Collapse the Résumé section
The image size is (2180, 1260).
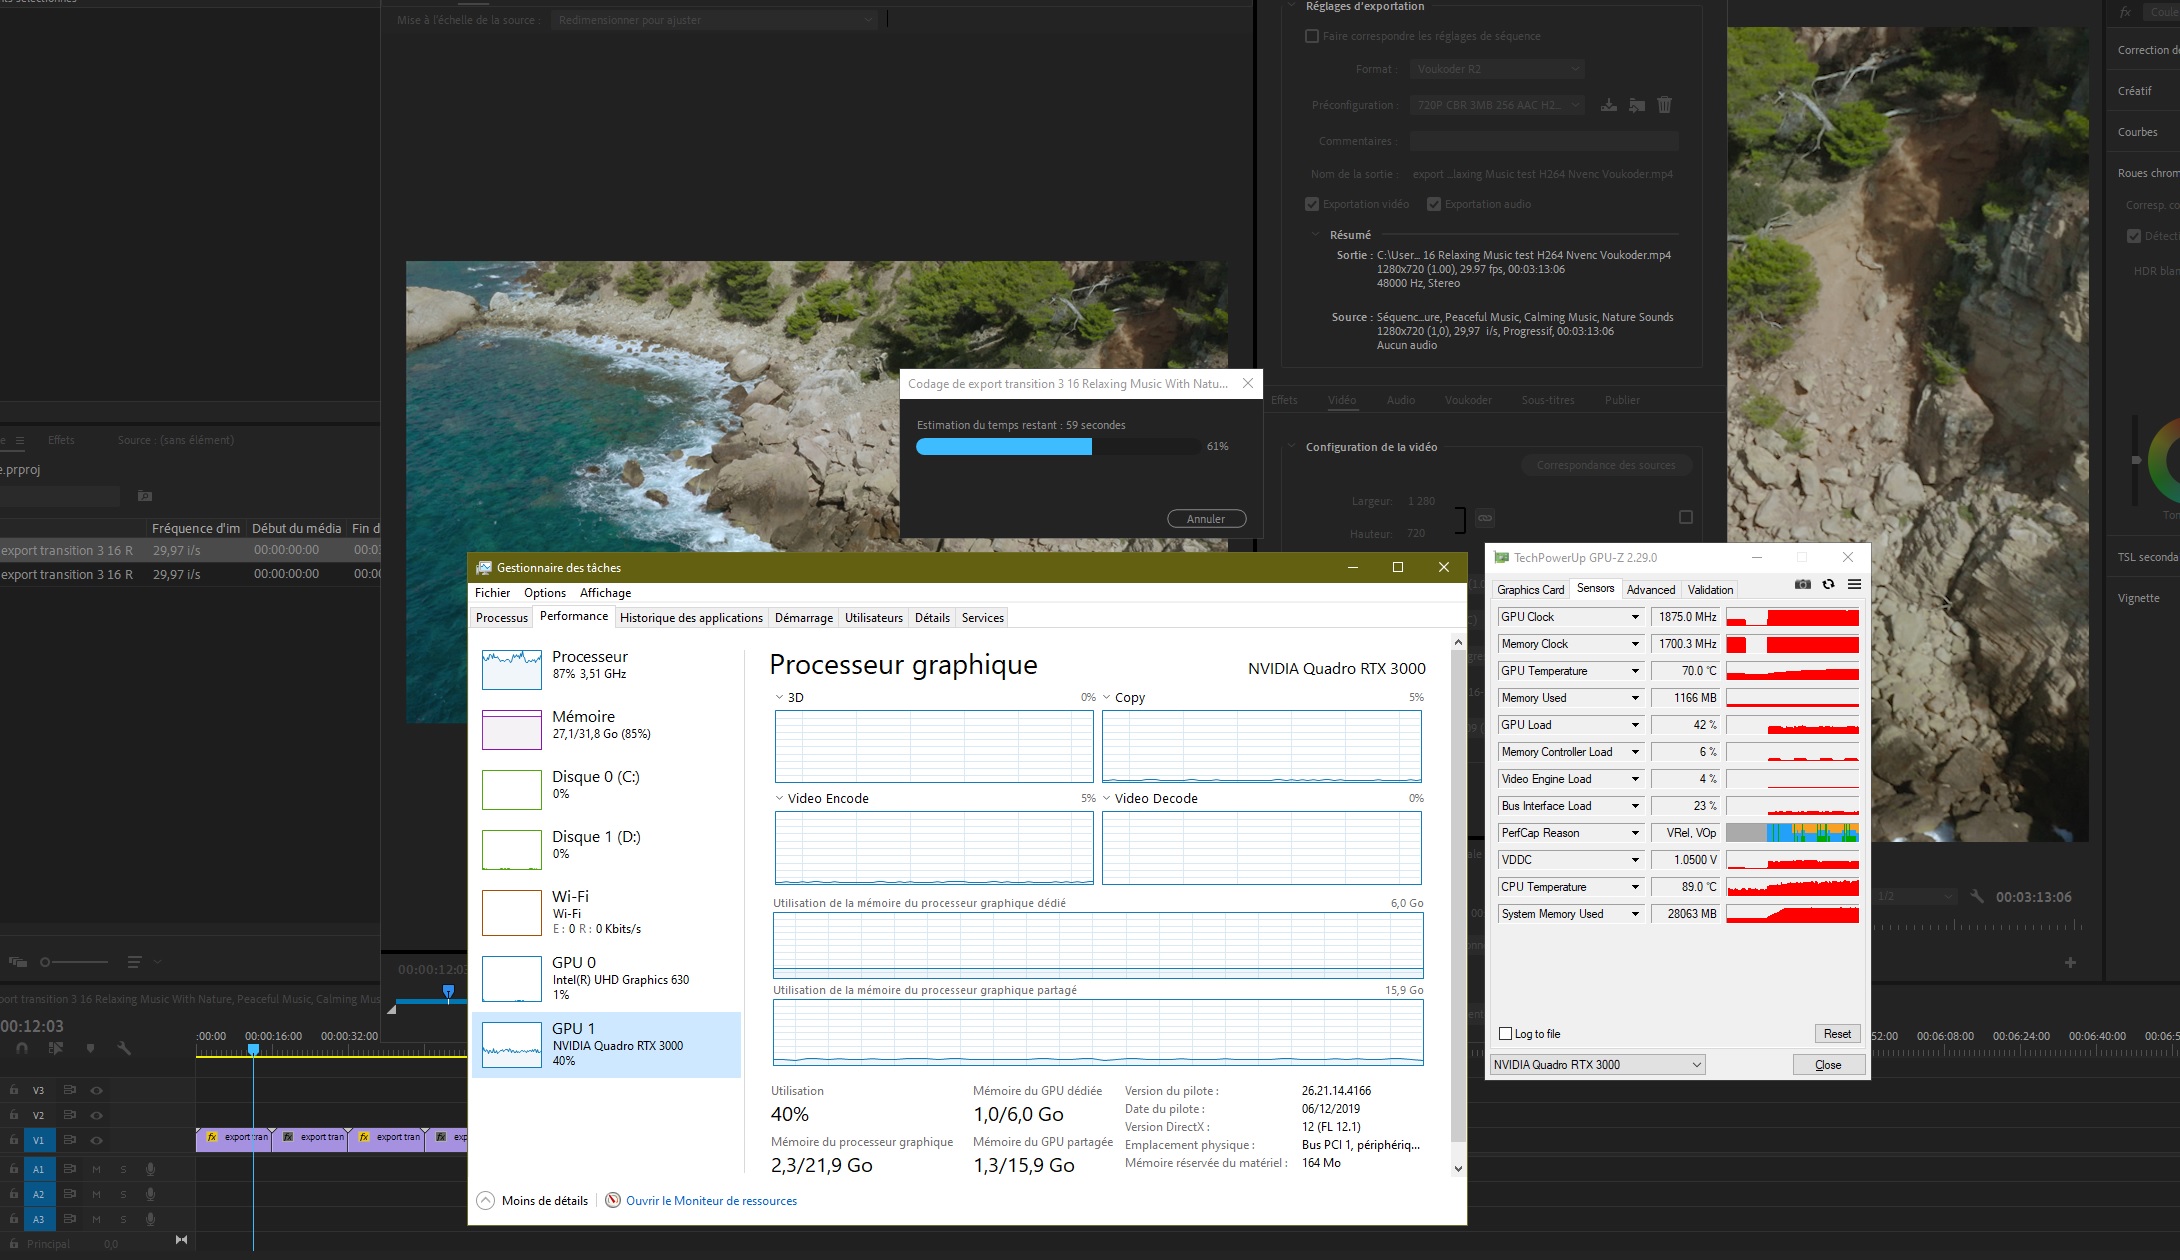click(1315, 235)
